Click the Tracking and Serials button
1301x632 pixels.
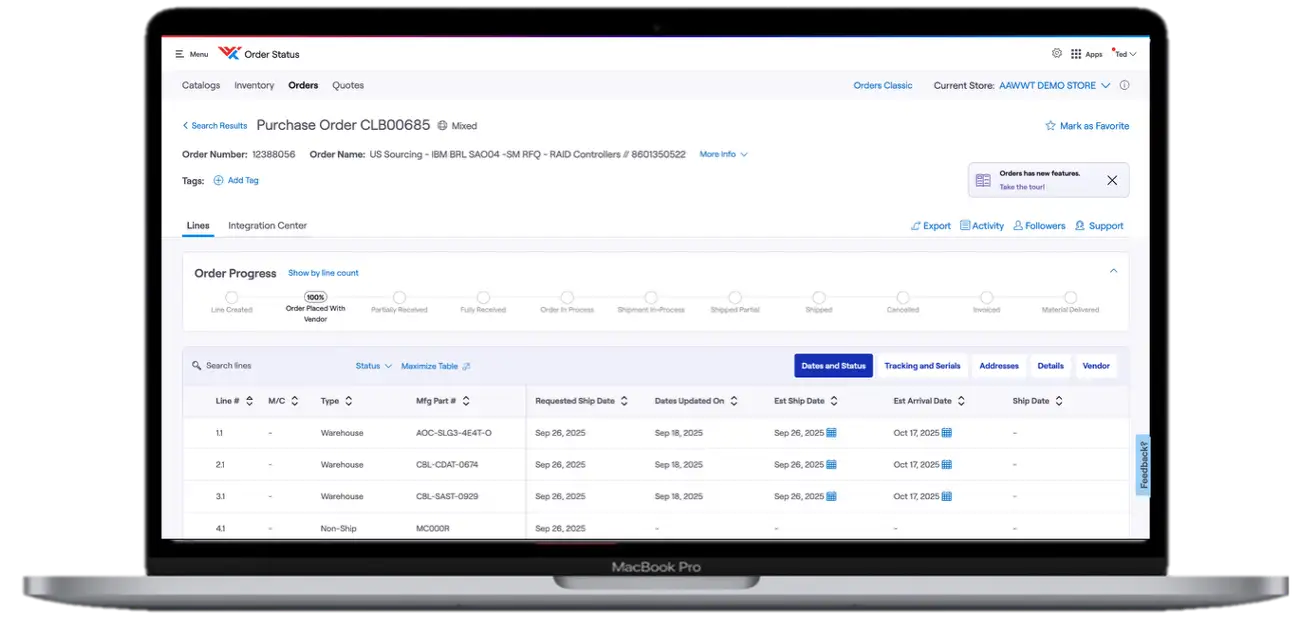[921, 366]
